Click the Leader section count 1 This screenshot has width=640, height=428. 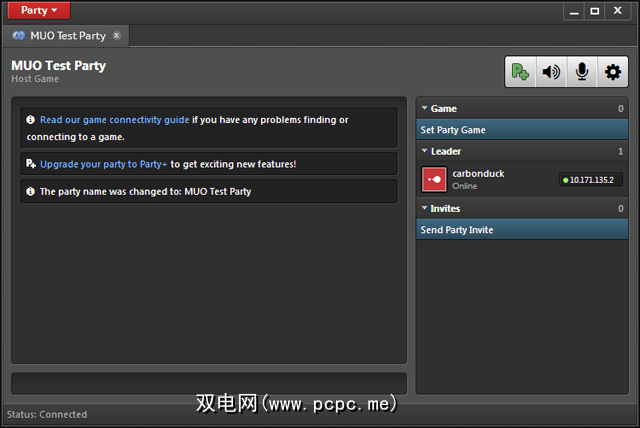click(620, 151)
